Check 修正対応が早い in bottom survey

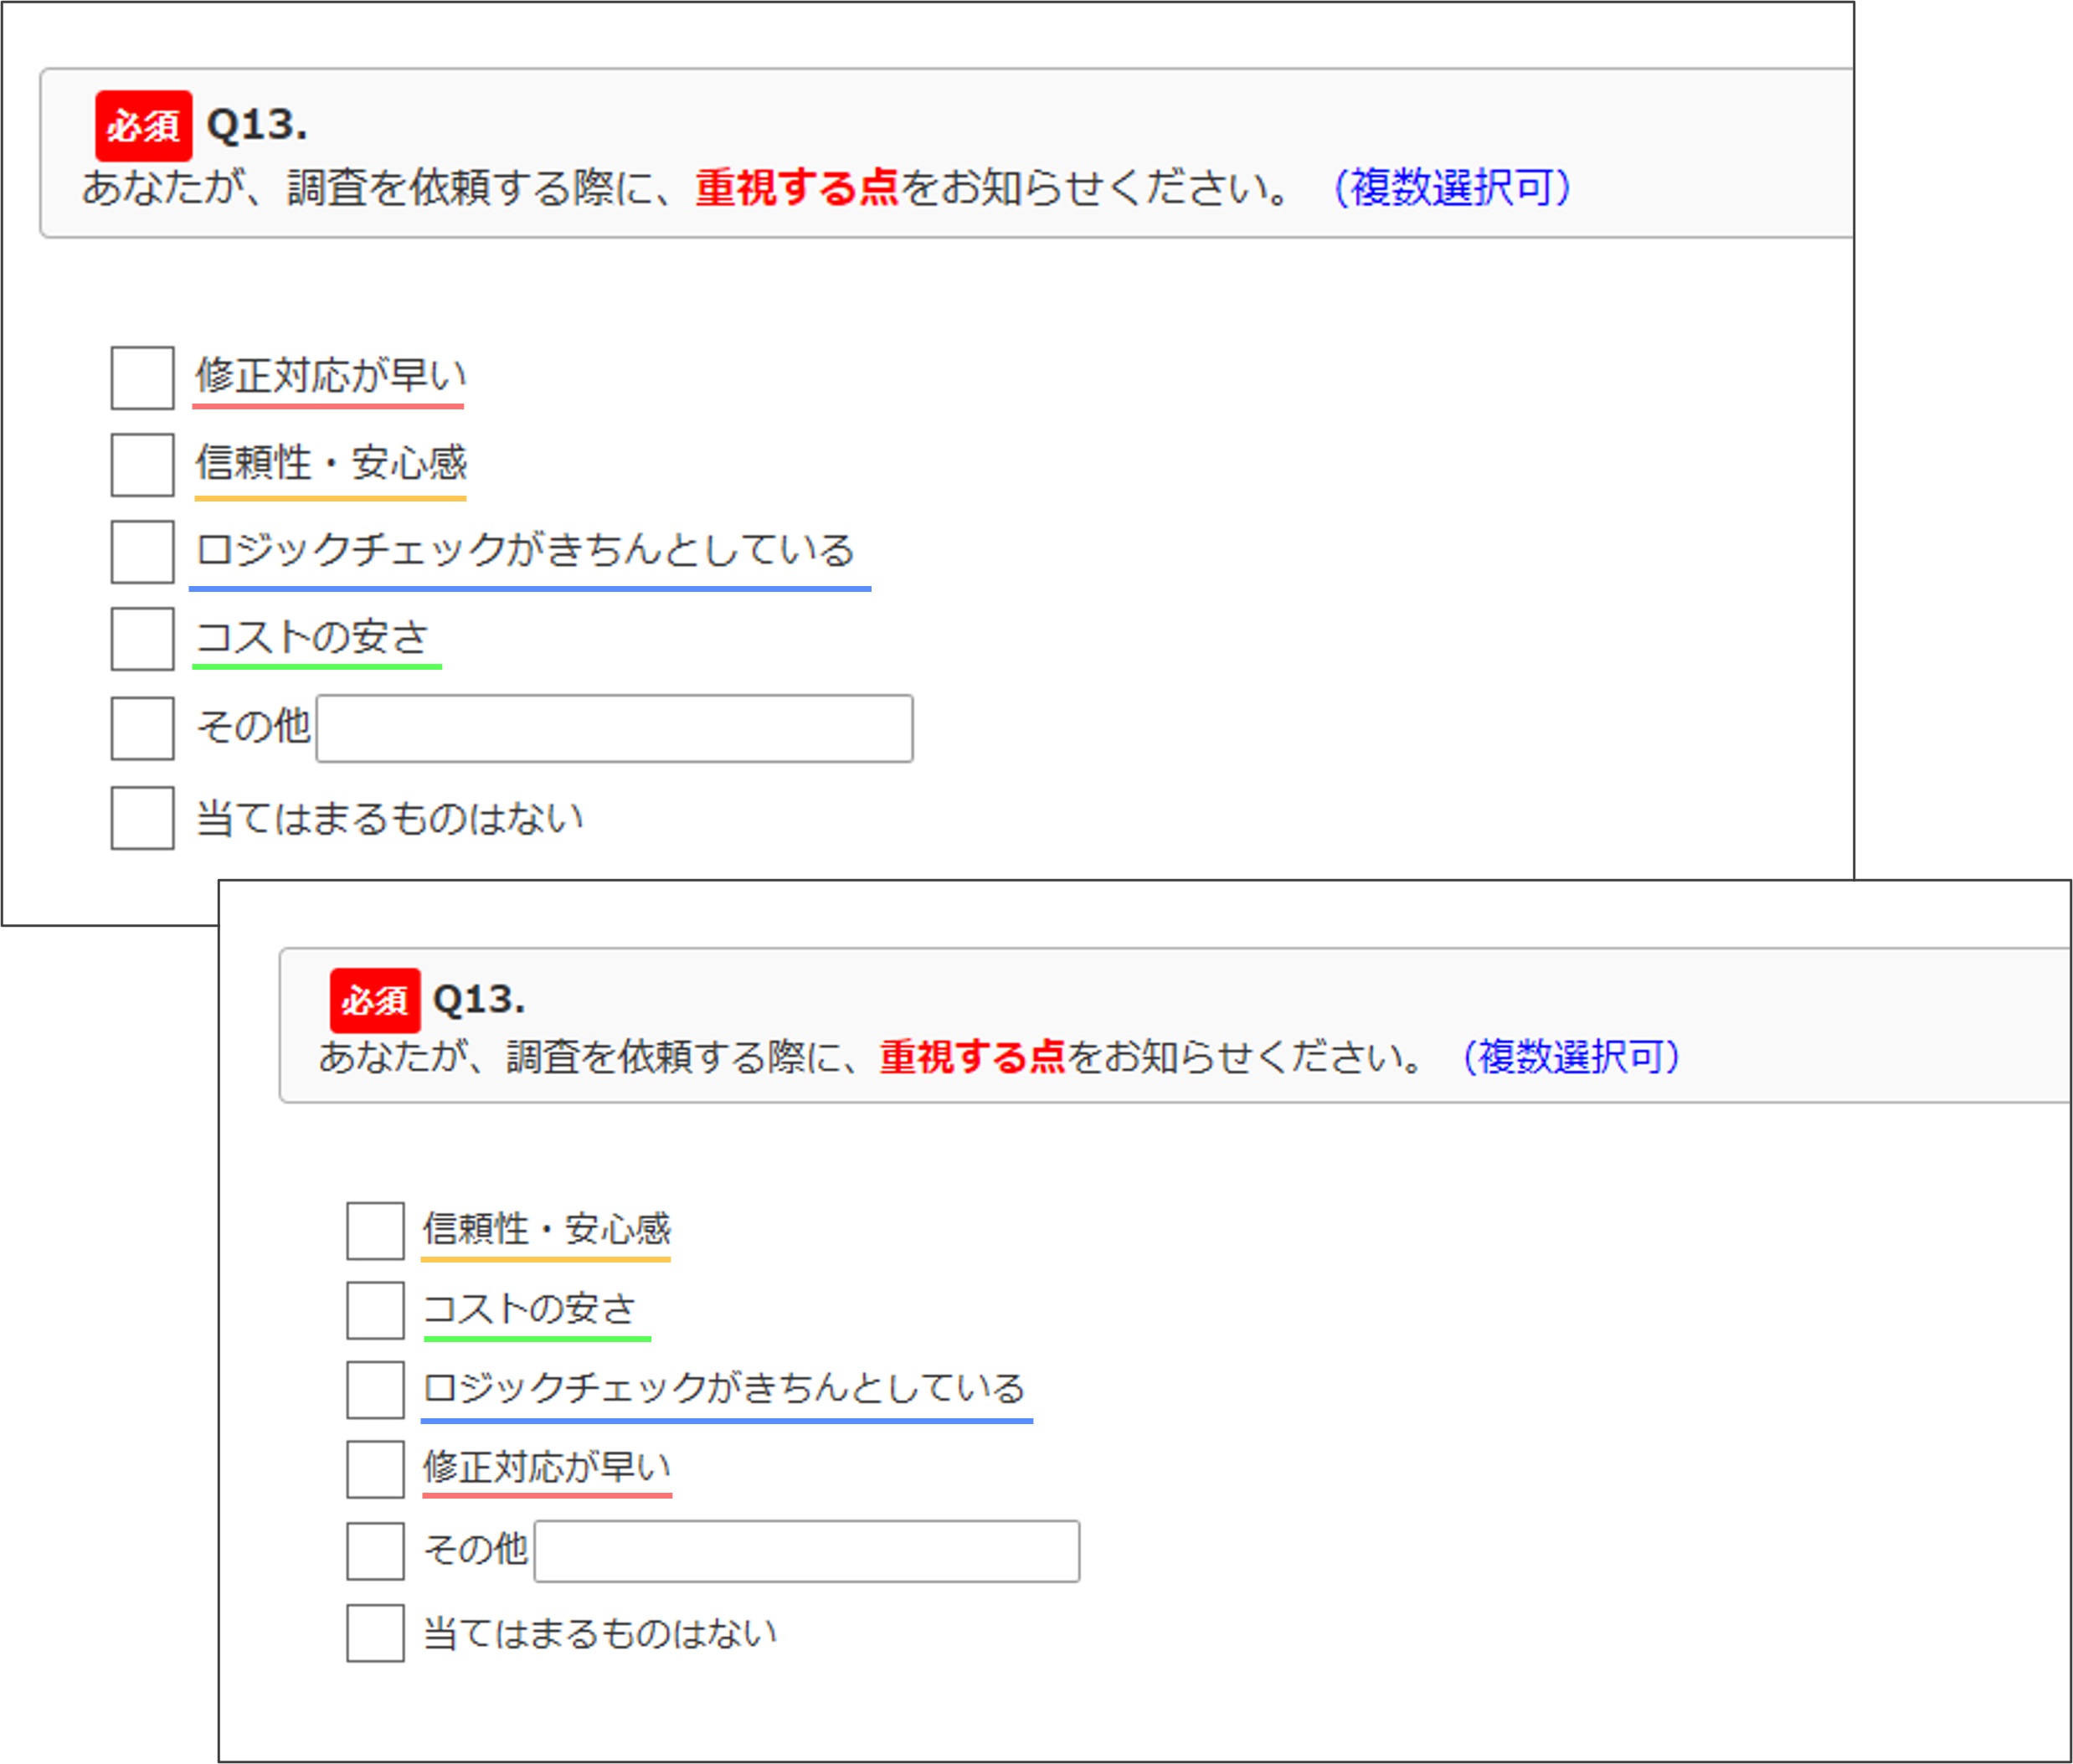375,1469
